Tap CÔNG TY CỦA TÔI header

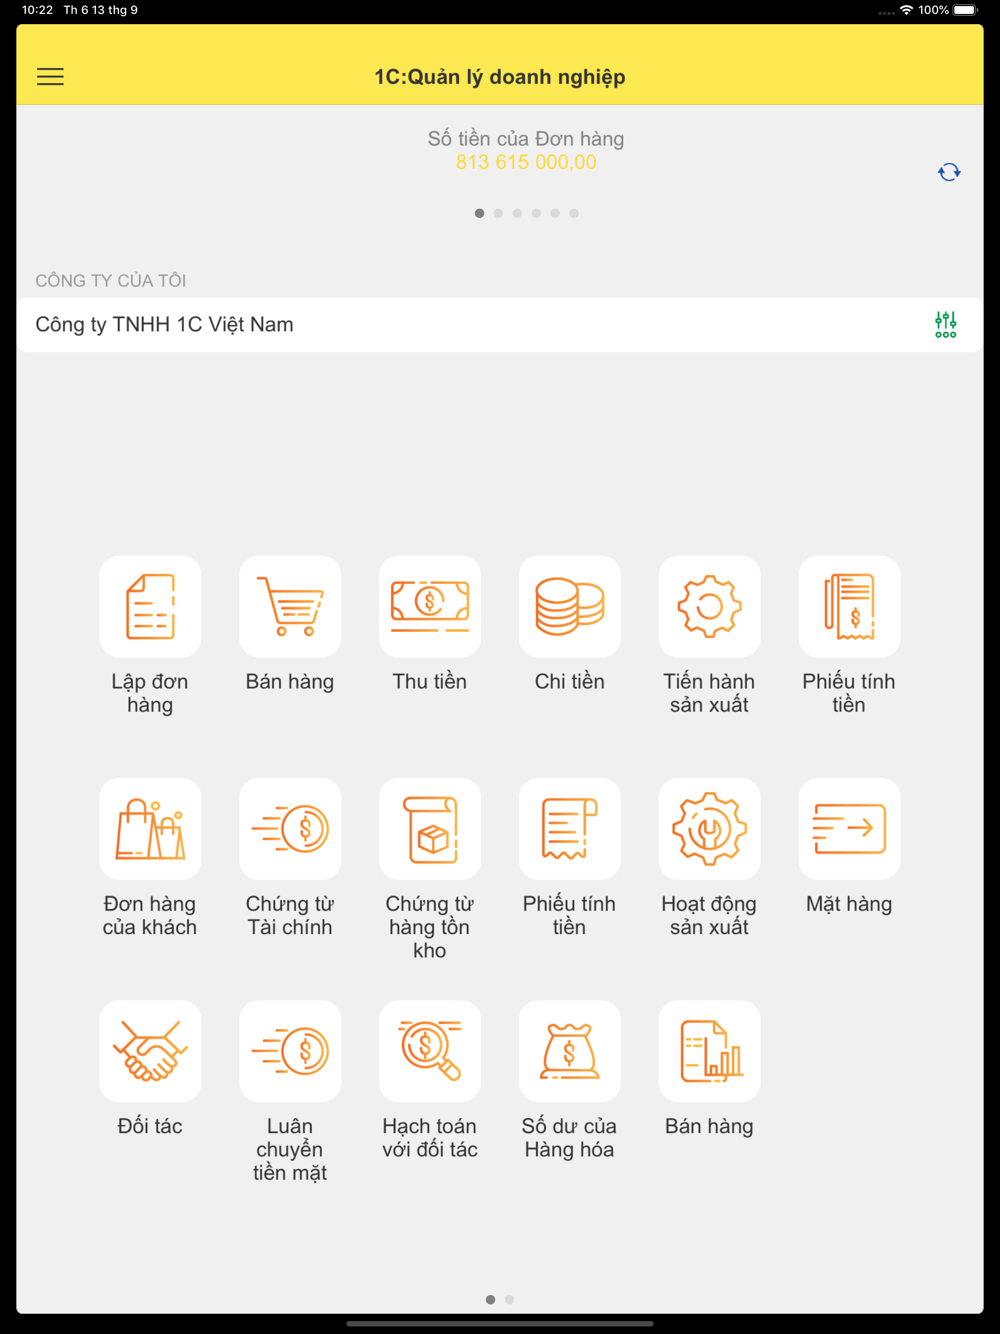click(111, 281)
